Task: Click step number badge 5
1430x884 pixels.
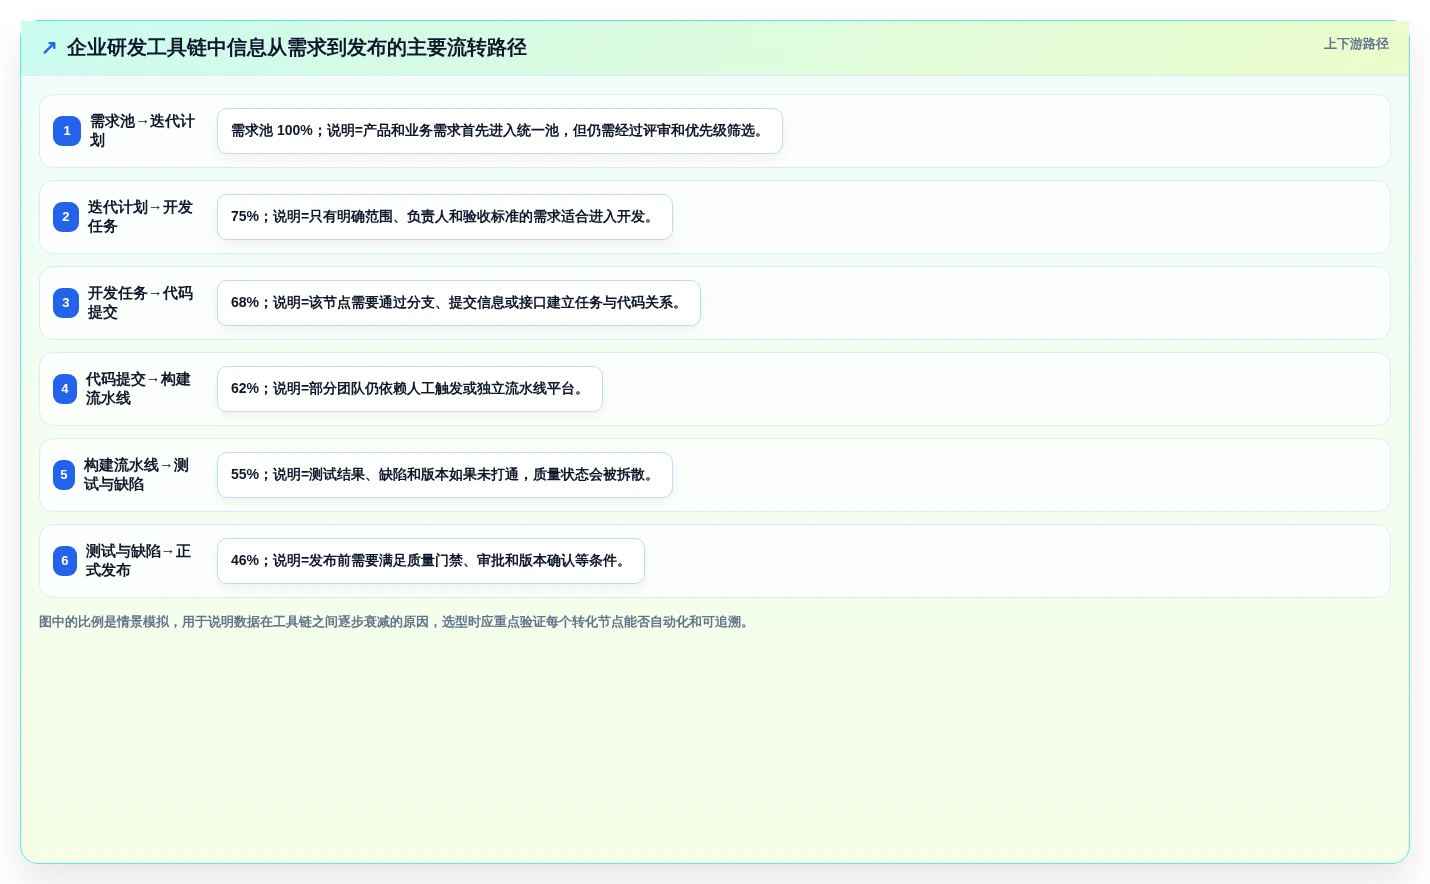Action: coord(64,475)
